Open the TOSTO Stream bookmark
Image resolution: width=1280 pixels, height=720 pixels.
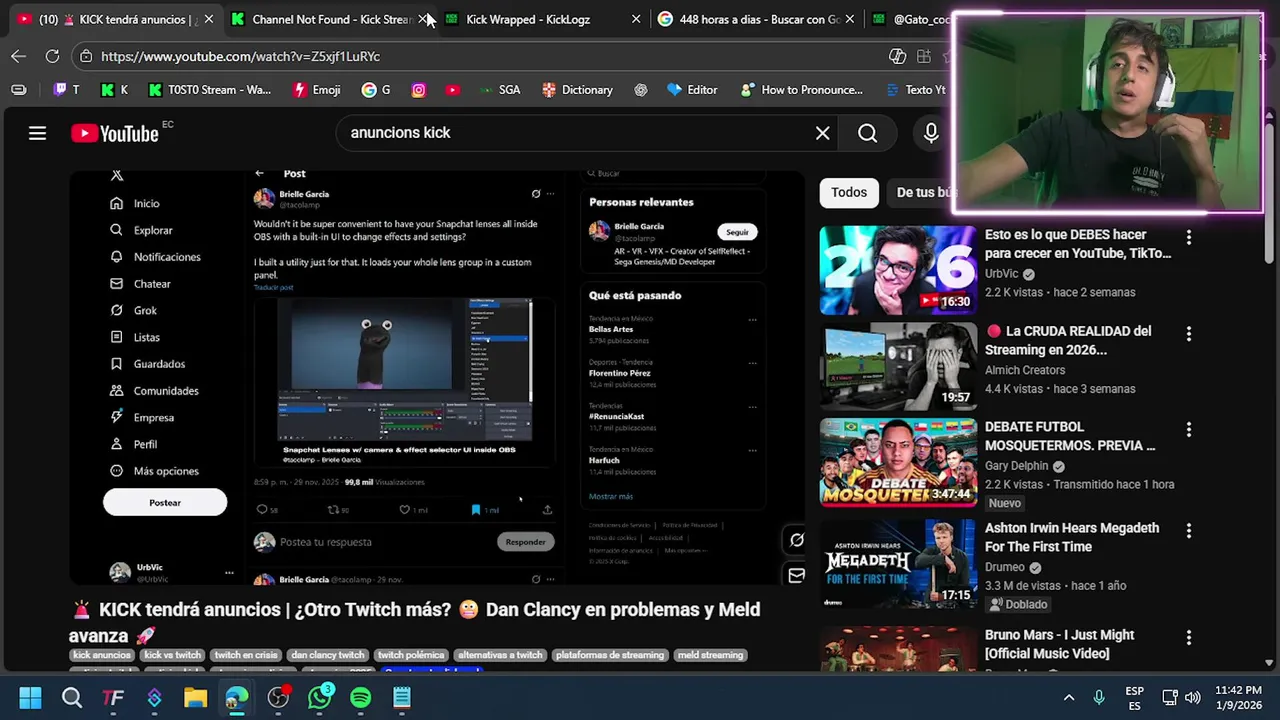tap(210, 90)
